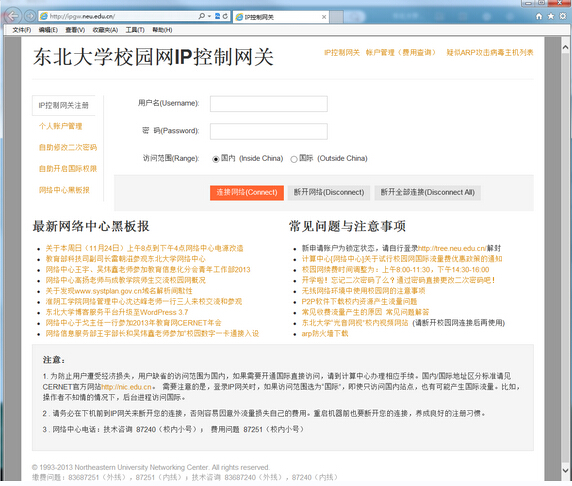Click the 连接网络(Connect) button
Viewport: 572px width, 486px height.
tap(247, 192)
